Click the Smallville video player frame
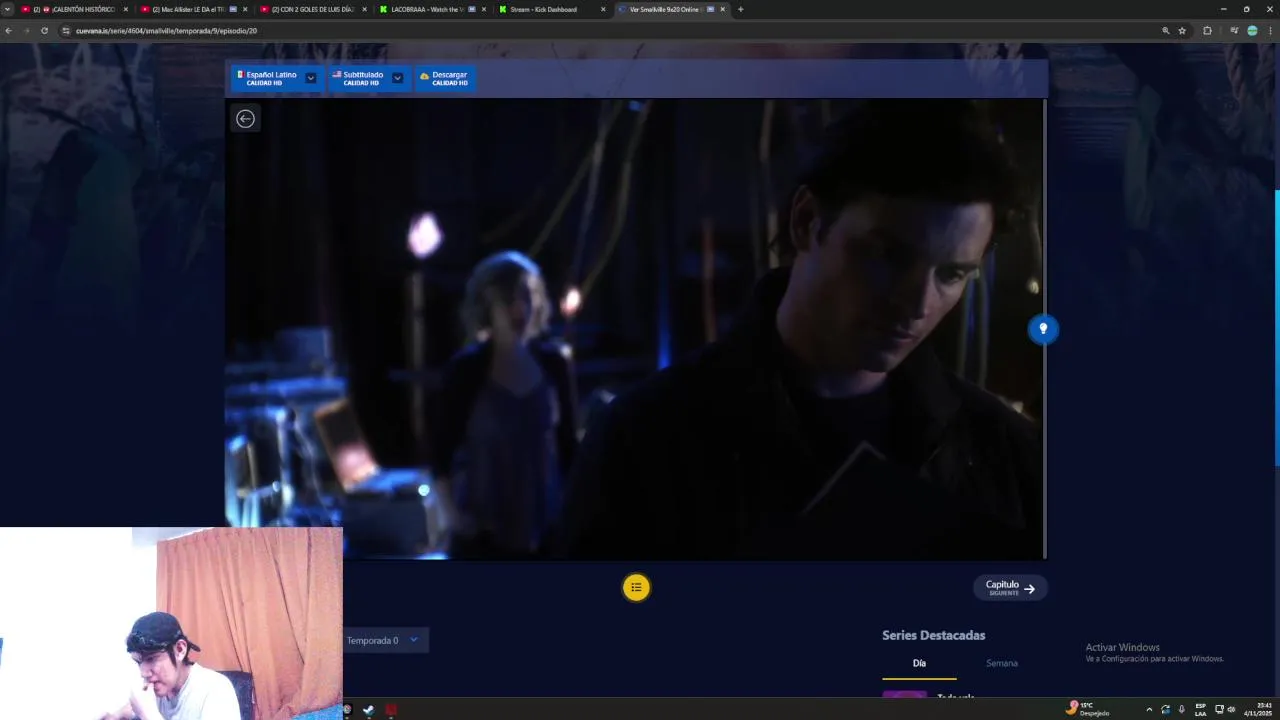 pos(634,328)
